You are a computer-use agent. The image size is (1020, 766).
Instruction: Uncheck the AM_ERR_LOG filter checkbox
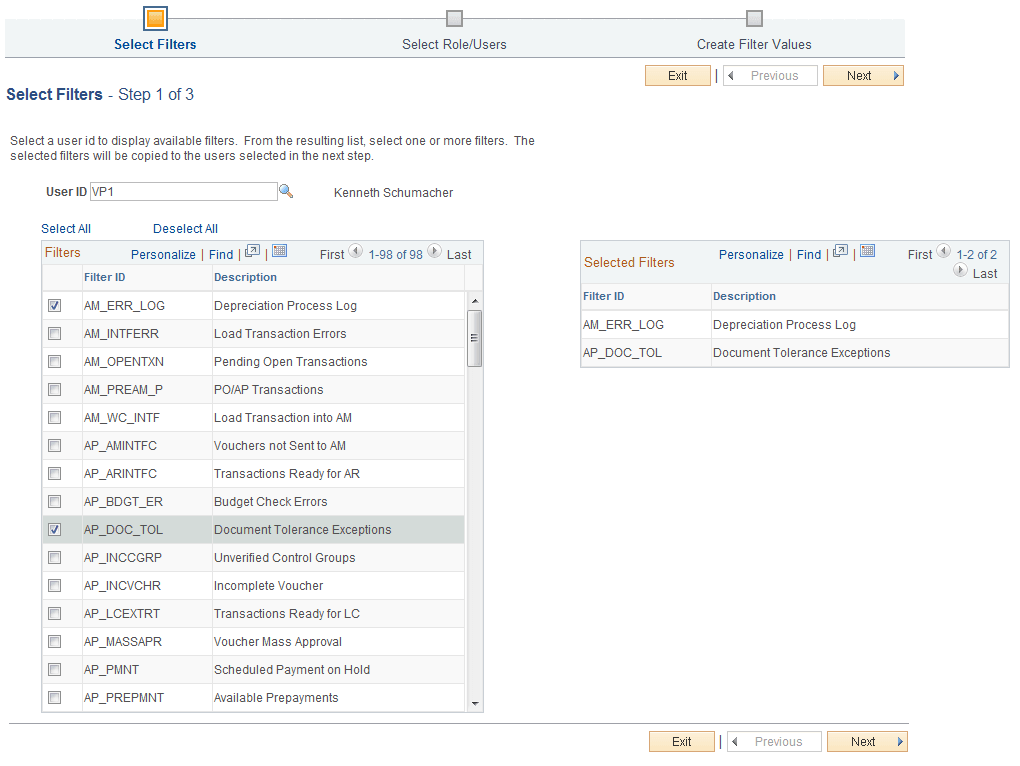(x=54, y=305)
